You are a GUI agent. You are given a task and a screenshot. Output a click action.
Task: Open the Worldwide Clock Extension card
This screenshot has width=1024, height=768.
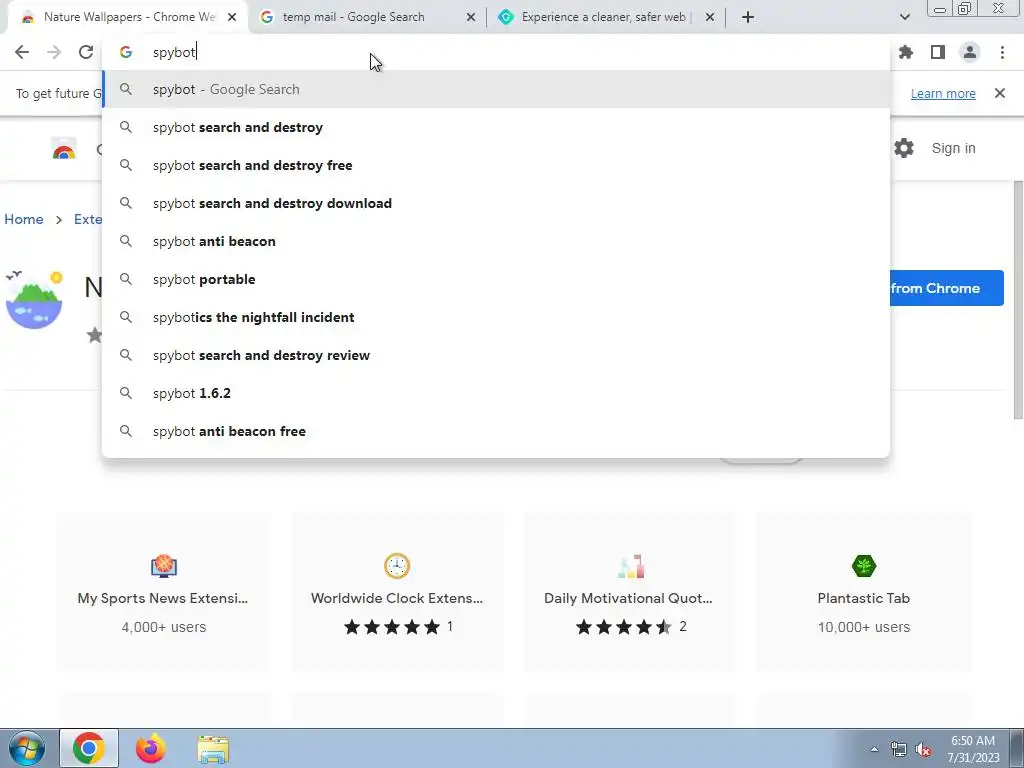point(397,592)
